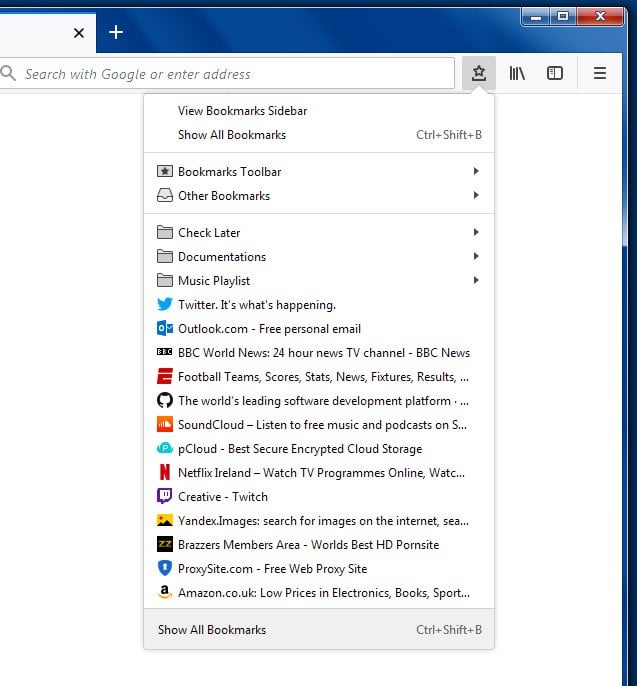
Task: Open Outlook.com - Free personal email bookmark
Action: coord(319,329)
